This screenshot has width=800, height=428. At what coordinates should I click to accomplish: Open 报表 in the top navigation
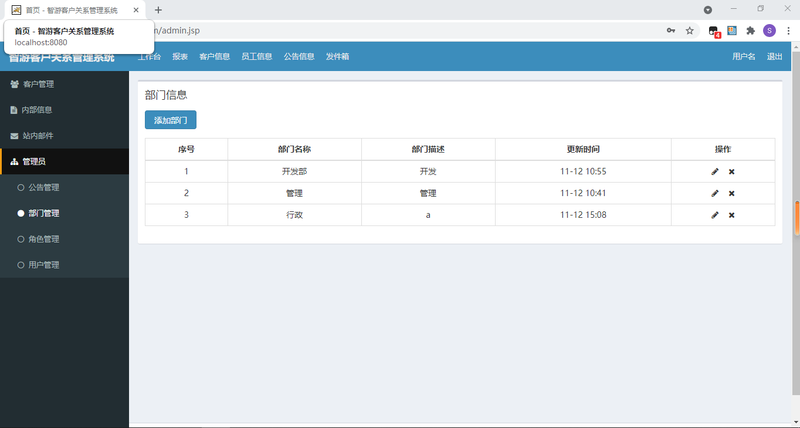click(x=180, y=57)
